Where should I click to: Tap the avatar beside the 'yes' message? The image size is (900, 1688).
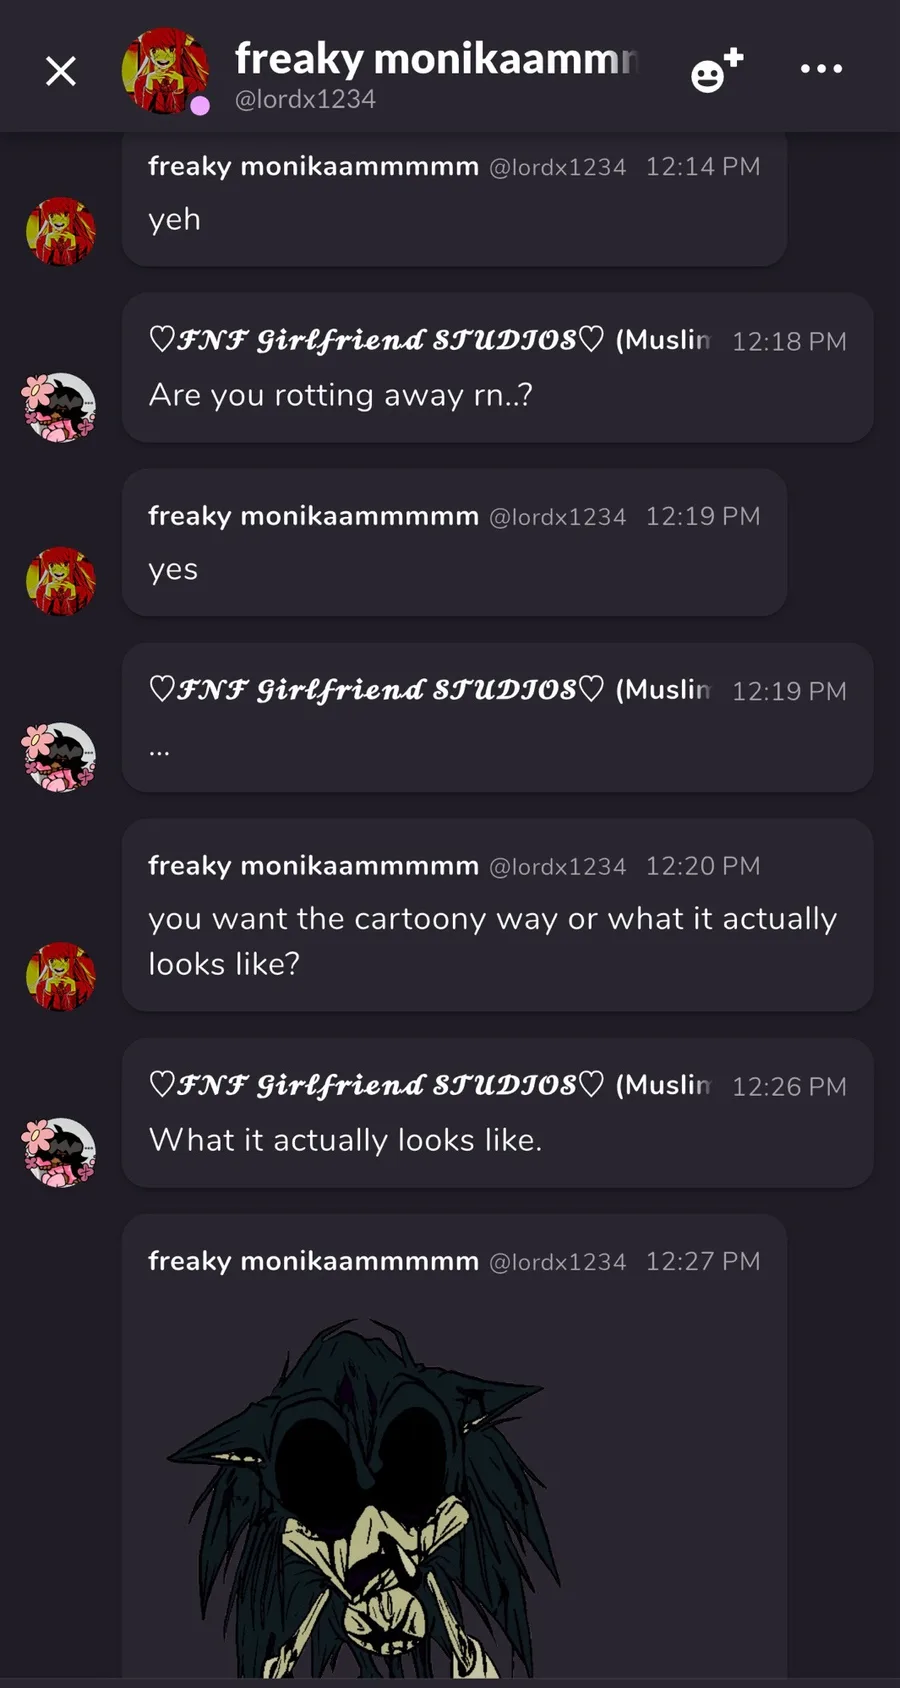tap(61, 581)
